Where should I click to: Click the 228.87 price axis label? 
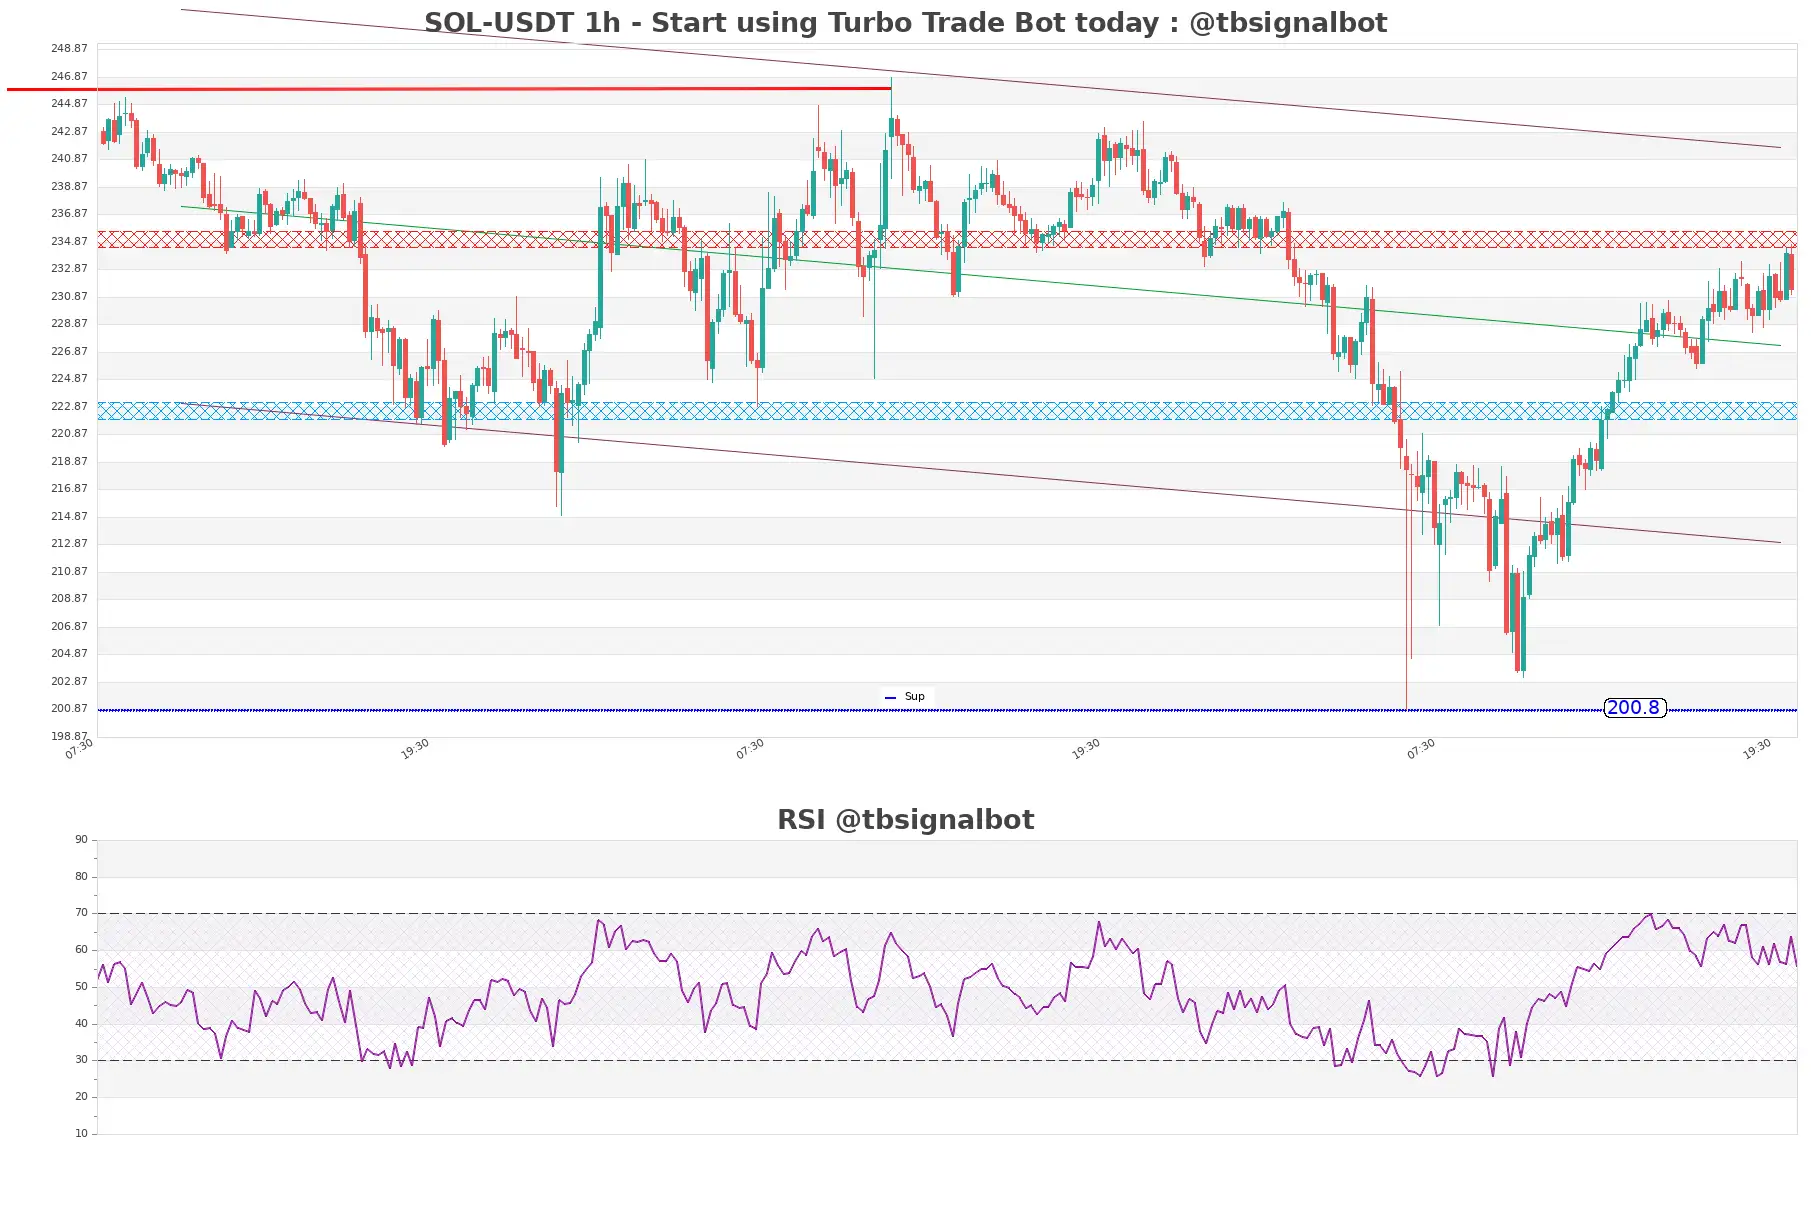pos(69,323)
